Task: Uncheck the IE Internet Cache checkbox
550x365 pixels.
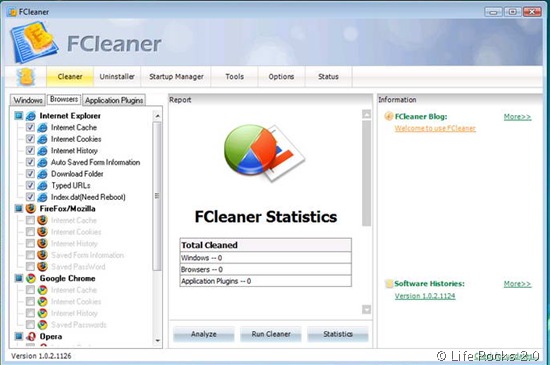Action: (x=31, y=127)
